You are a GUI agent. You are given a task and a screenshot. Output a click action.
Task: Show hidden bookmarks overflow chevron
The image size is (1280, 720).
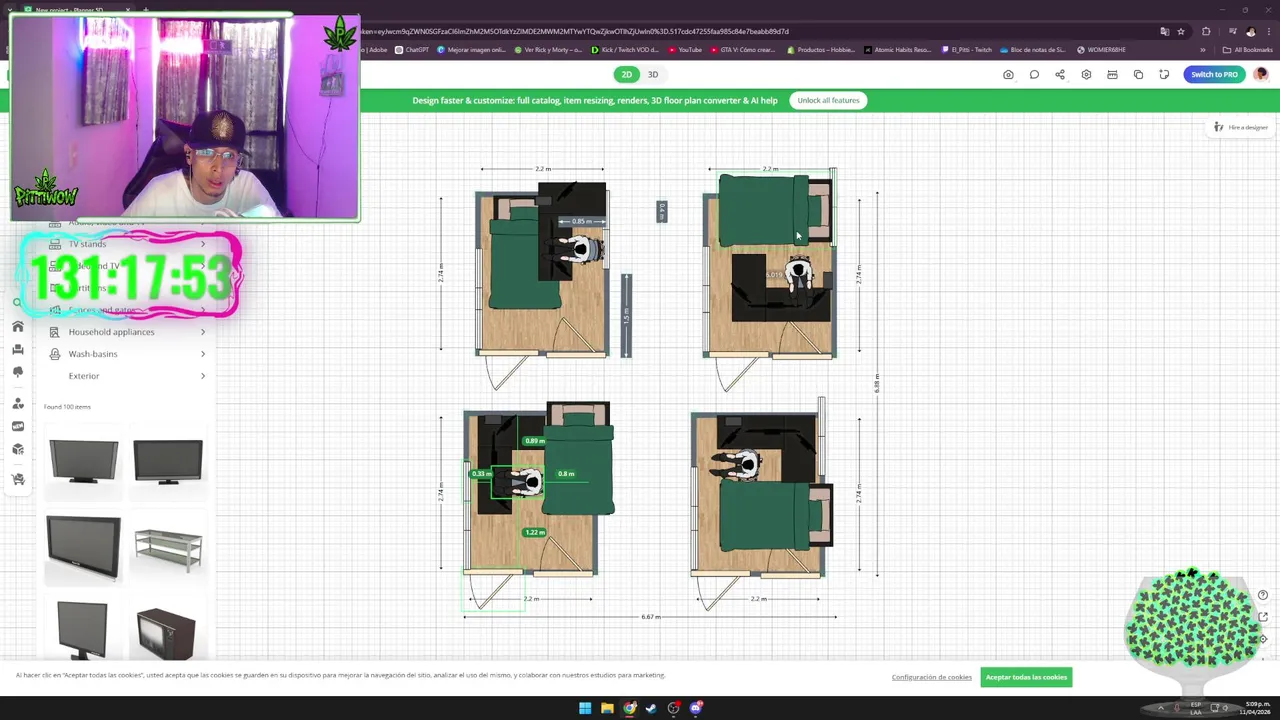click(1203, 49)
